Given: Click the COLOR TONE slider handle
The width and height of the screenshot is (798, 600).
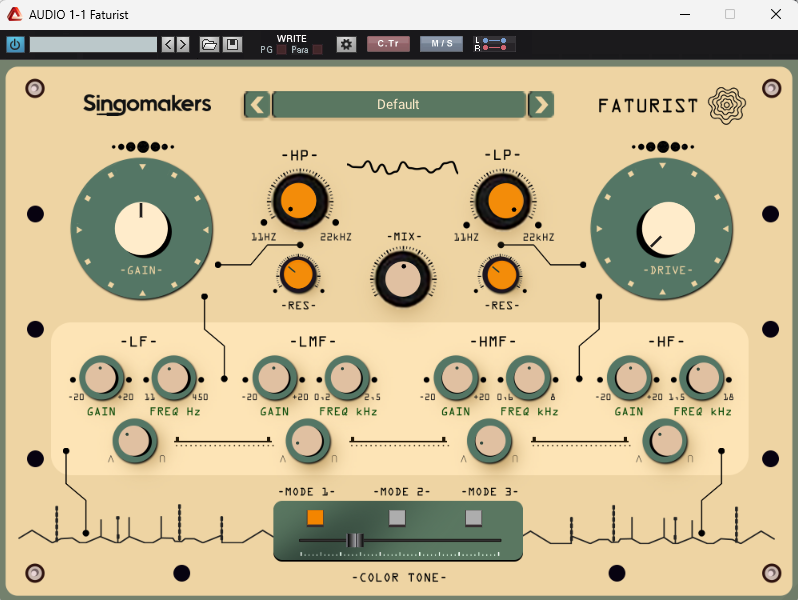Looking at the screenshot, I should tap(355, 540).
